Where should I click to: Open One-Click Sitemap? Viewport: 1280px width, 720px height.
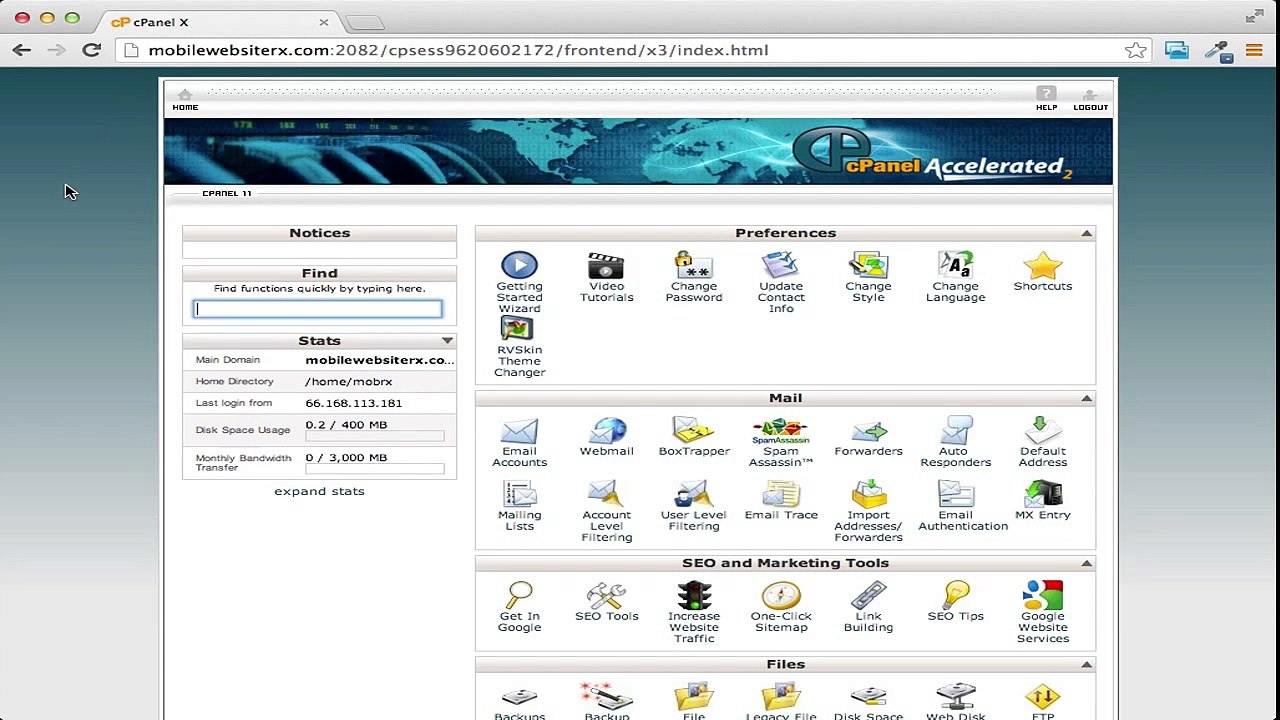(781, 607)
